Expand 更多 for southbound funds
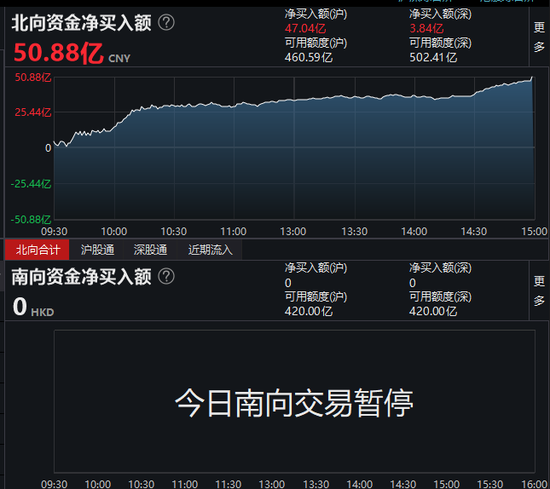Viewport: 550px width, 489px height. (539, 291)
